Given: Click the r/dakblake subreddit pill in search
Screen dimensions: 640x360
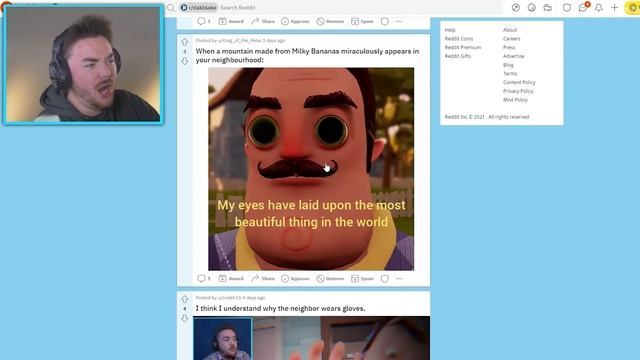Looking at the screenshot, I should click(198, 7).
